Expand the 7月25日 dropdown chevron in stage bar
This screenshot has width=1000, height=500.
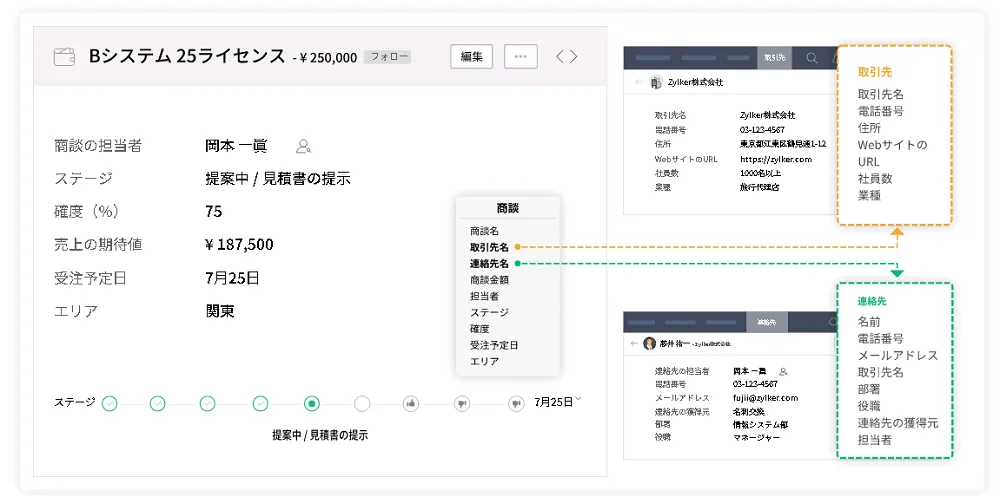click(x=578, y=399)
